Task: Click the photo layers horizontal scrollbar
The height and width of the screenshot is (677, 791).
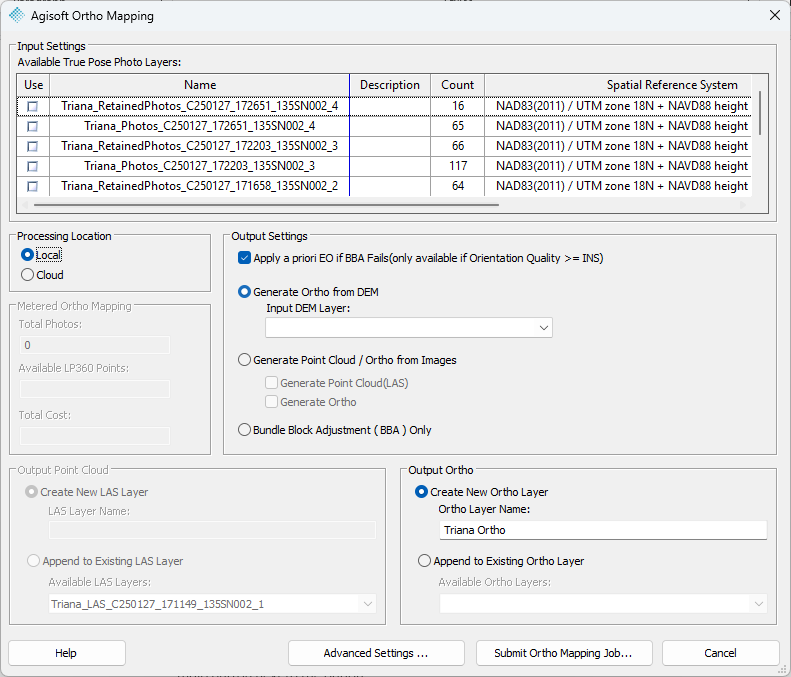Action: [266, 205]
